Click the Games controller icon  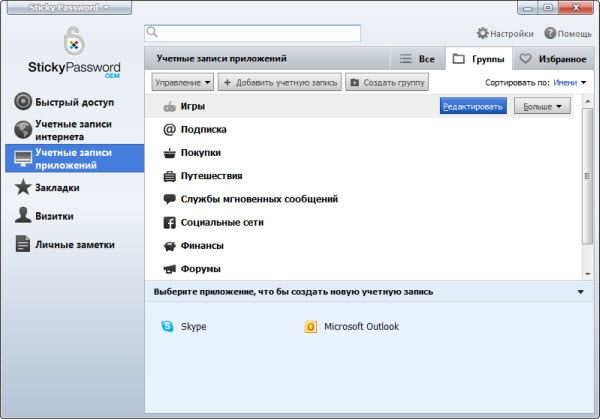click(x=170, y=106)
